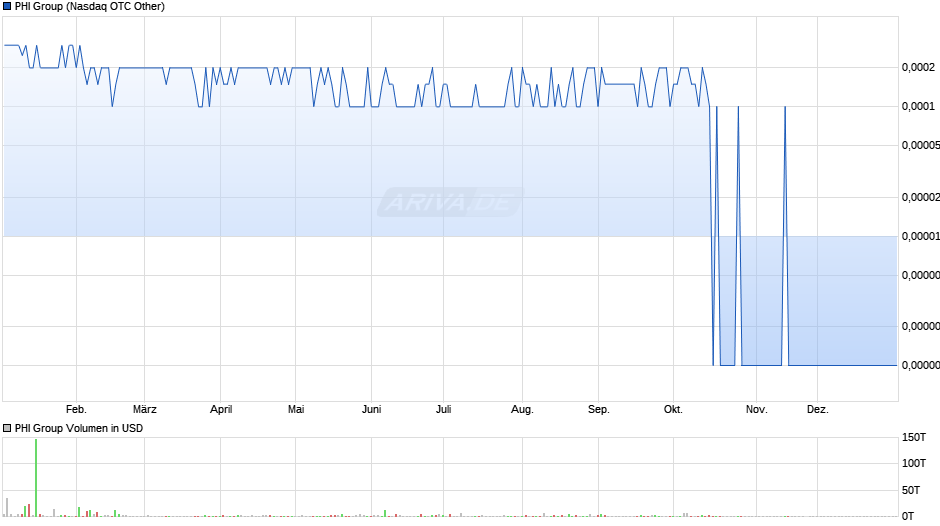The width and height of the screenshot is (940, 526).
Task: Click the 'PHI Group Volumen in USD' label
Action: [79, 428]
